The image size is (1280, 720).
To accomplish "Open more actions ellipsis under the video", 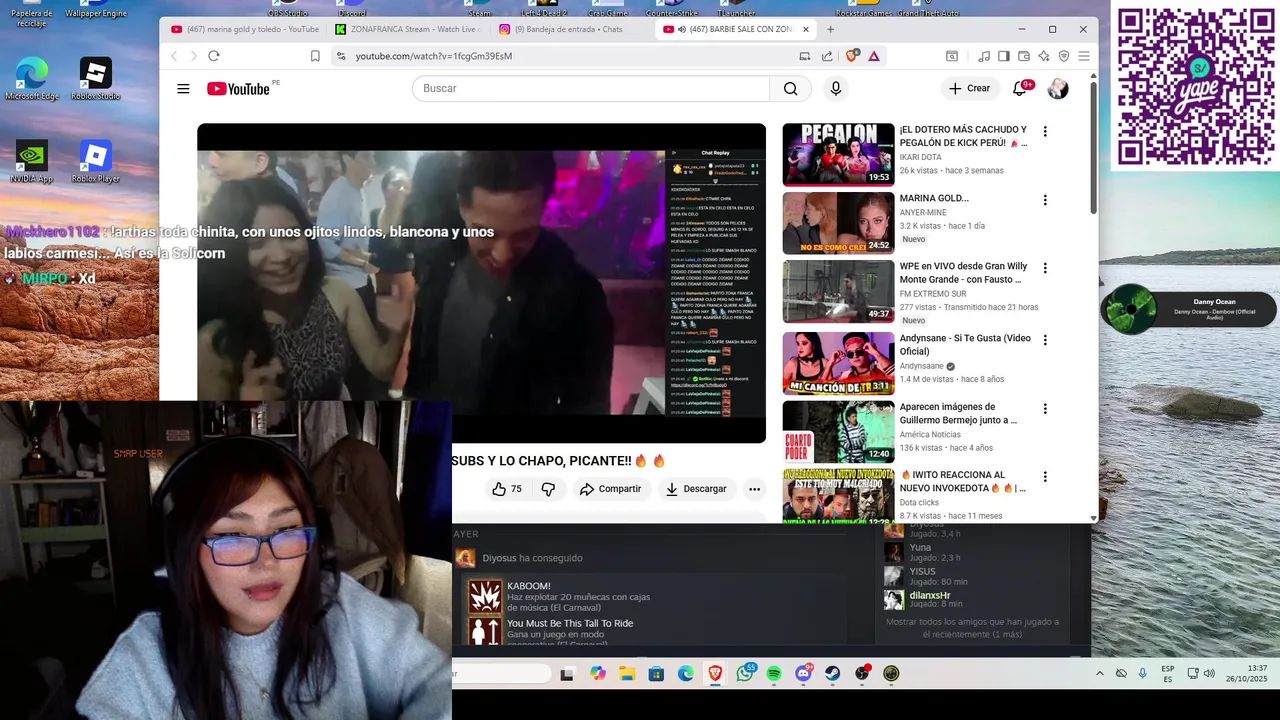I will click(x=754, y=489).
